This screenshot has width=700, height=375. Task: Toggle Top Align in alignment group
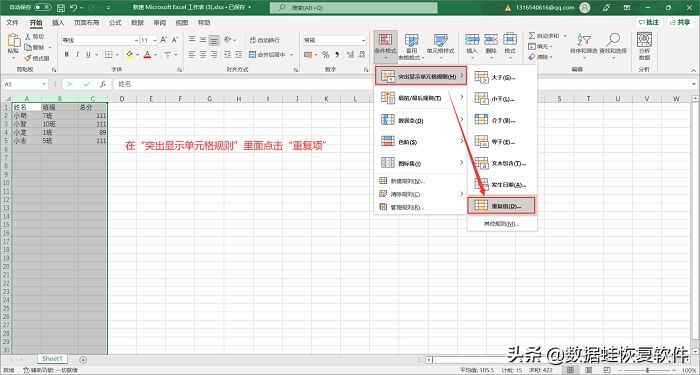point(192,40)
